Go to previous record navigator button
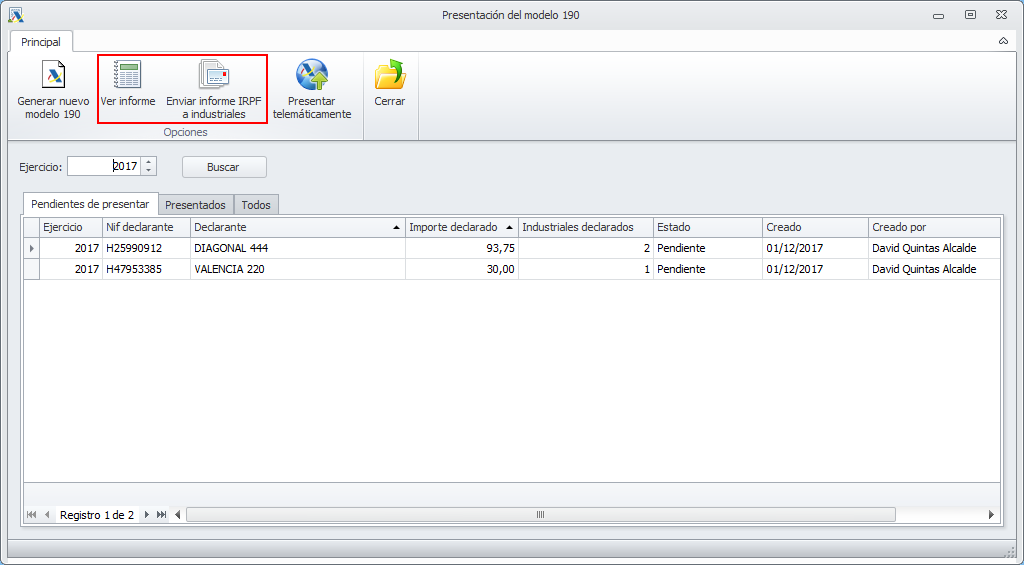This screenshot has width=1024, height=565. [x=47, y=515]
